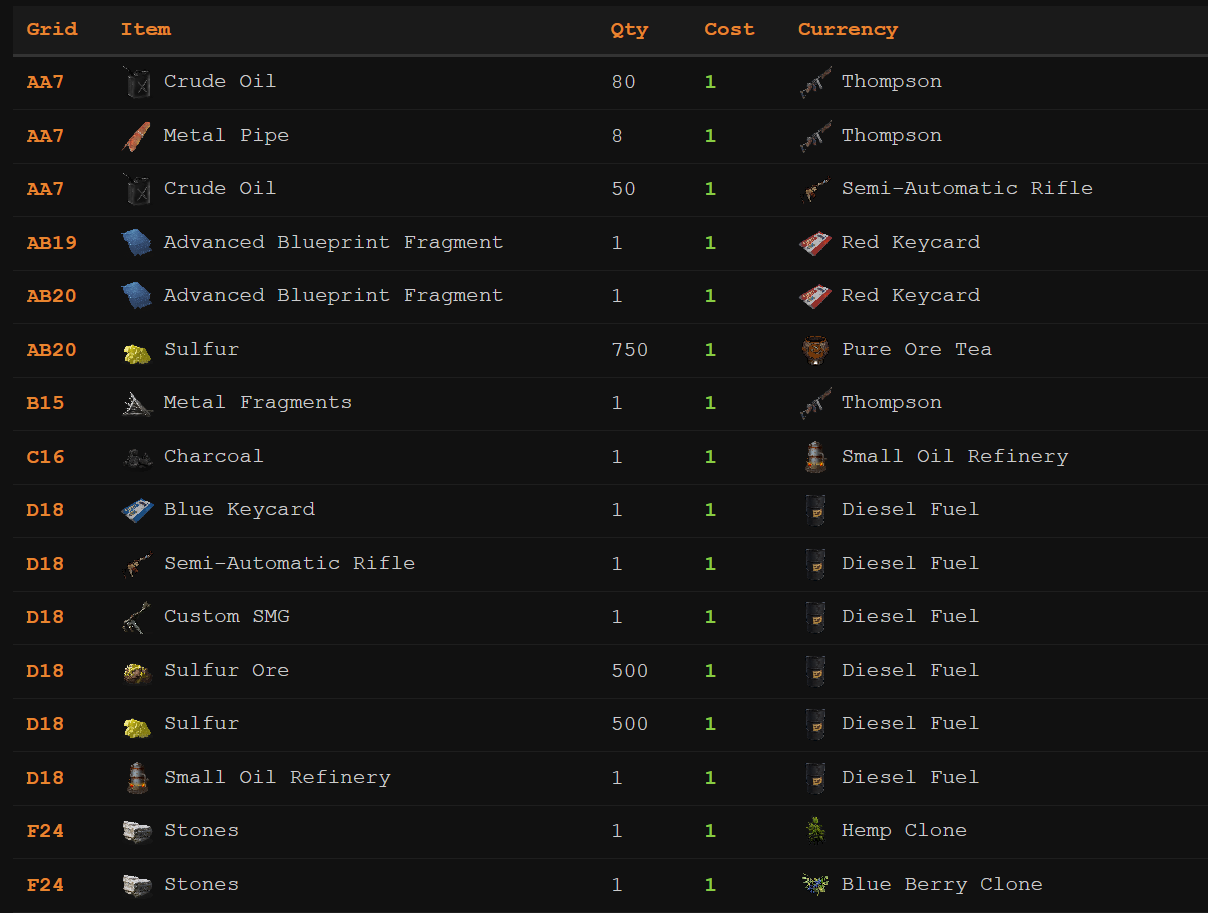This screenshot has width=1208, height=913.
Task: Click the Semi-Automatic Rifle currency icon
Action: [815, 189]
